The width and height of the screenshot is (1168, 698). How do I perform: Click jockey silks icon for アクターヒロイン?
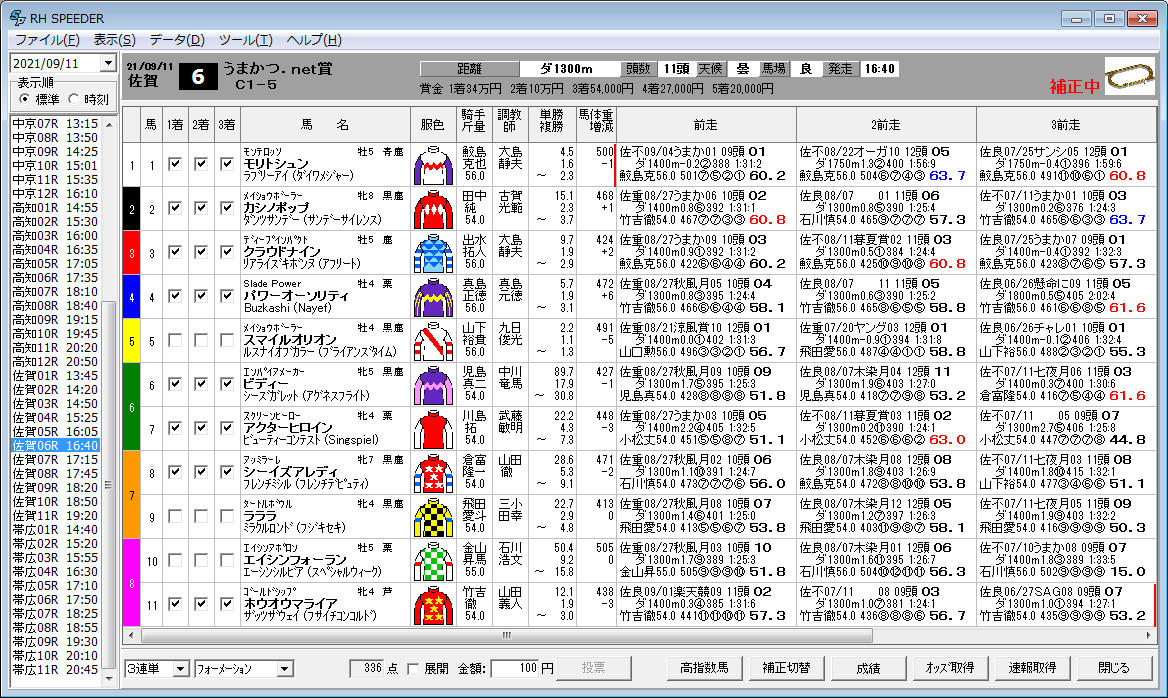pyautogui.click(x=433, y=429)
